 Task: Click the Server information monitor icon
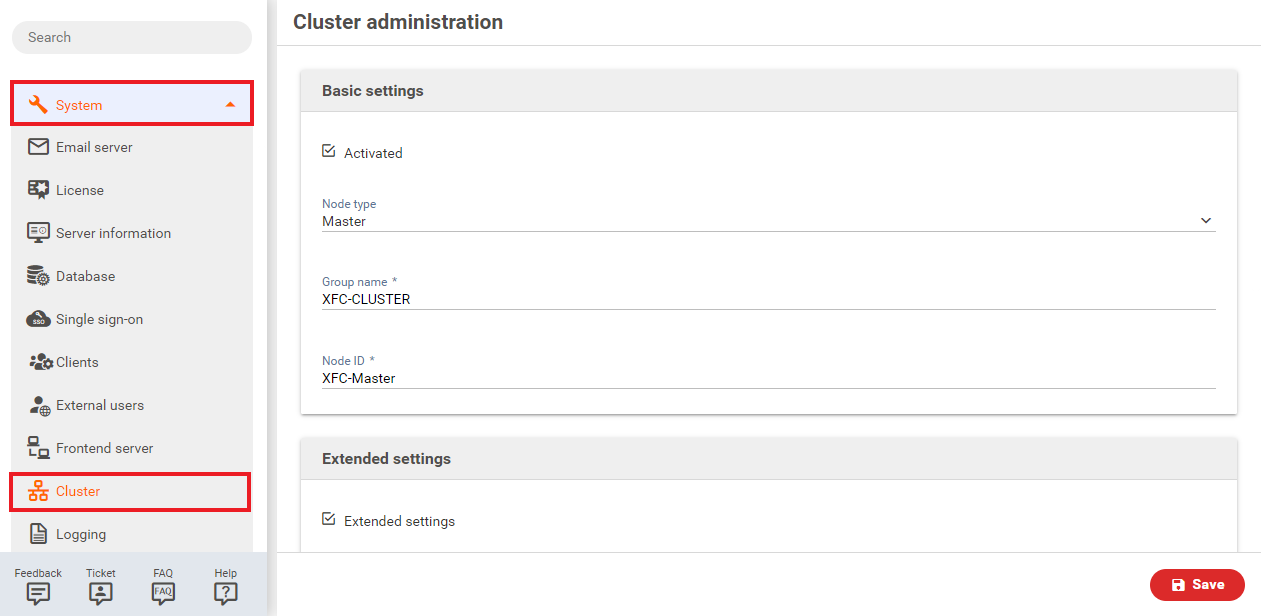point(39,233)
